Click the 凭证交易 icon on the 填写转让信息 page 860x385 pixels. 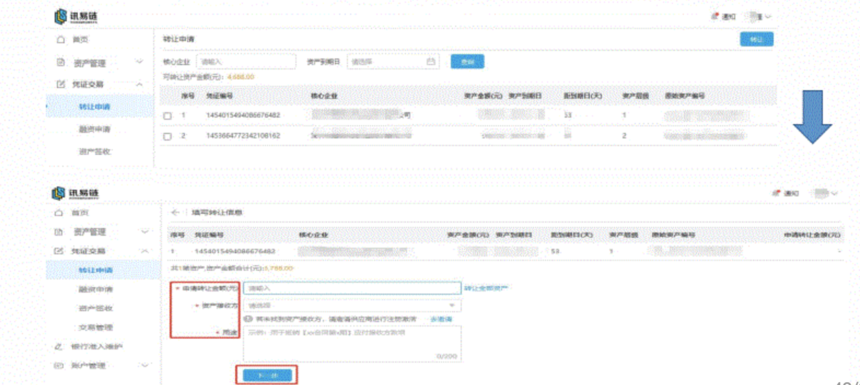coord(59,251)
